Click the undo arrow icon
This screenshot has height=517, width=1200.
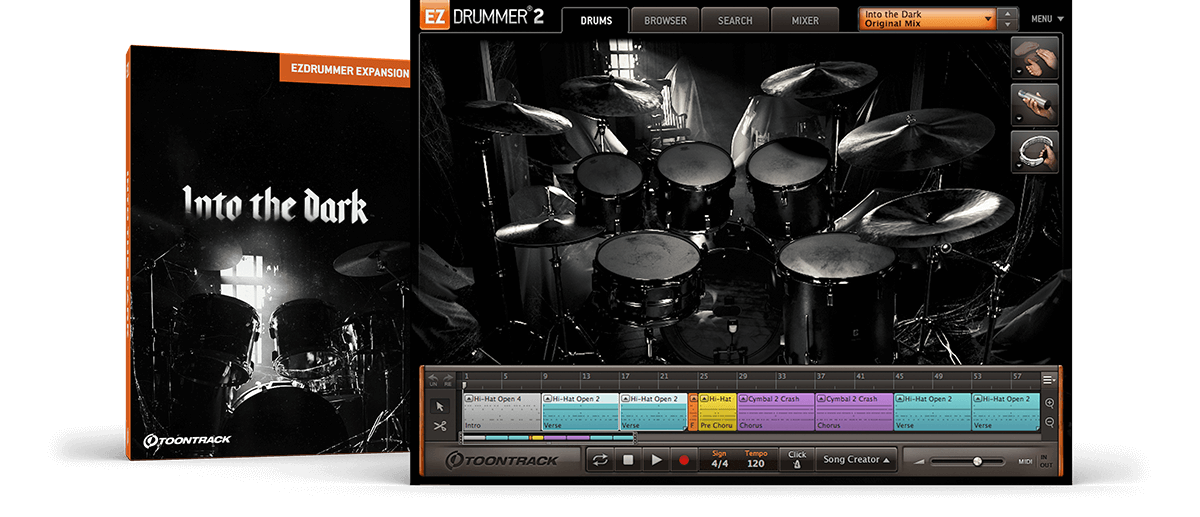433,378
